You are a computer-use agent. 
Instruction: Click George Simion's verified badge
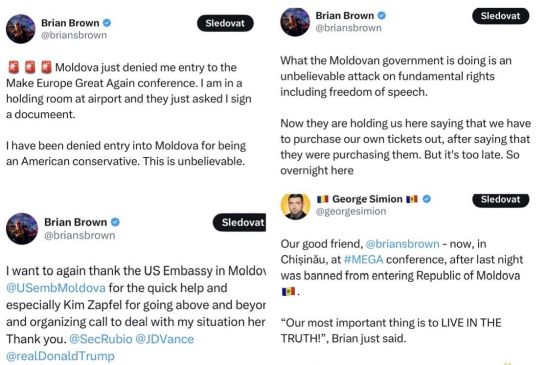coord(427,199)
